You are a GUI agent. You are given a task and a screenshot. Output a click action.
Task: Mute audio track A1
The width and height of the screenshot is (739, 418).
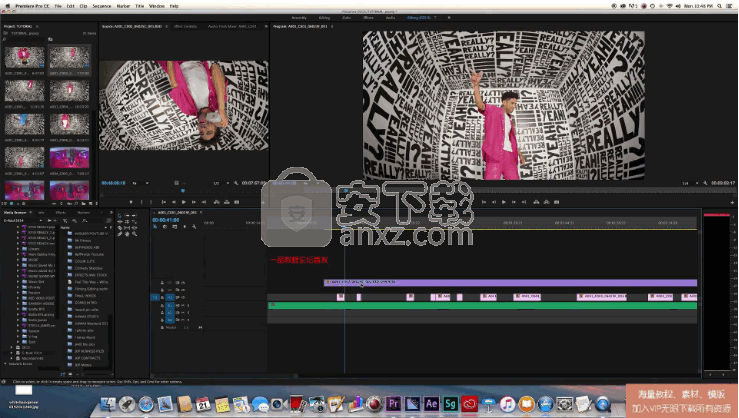(x=183, y=305)
